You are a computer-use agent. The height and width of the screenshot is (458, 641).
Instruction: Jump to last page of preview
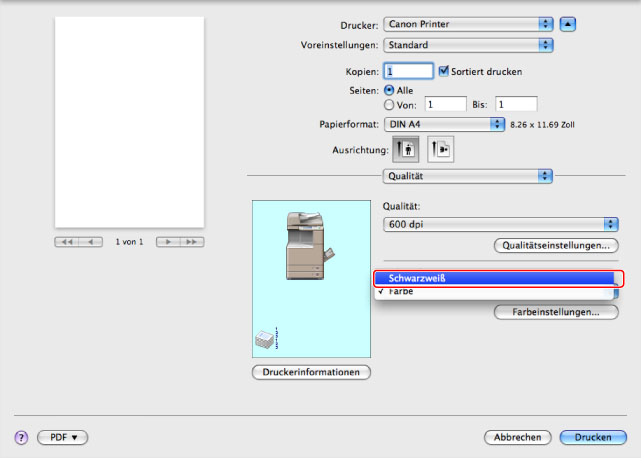coord(191,242)
